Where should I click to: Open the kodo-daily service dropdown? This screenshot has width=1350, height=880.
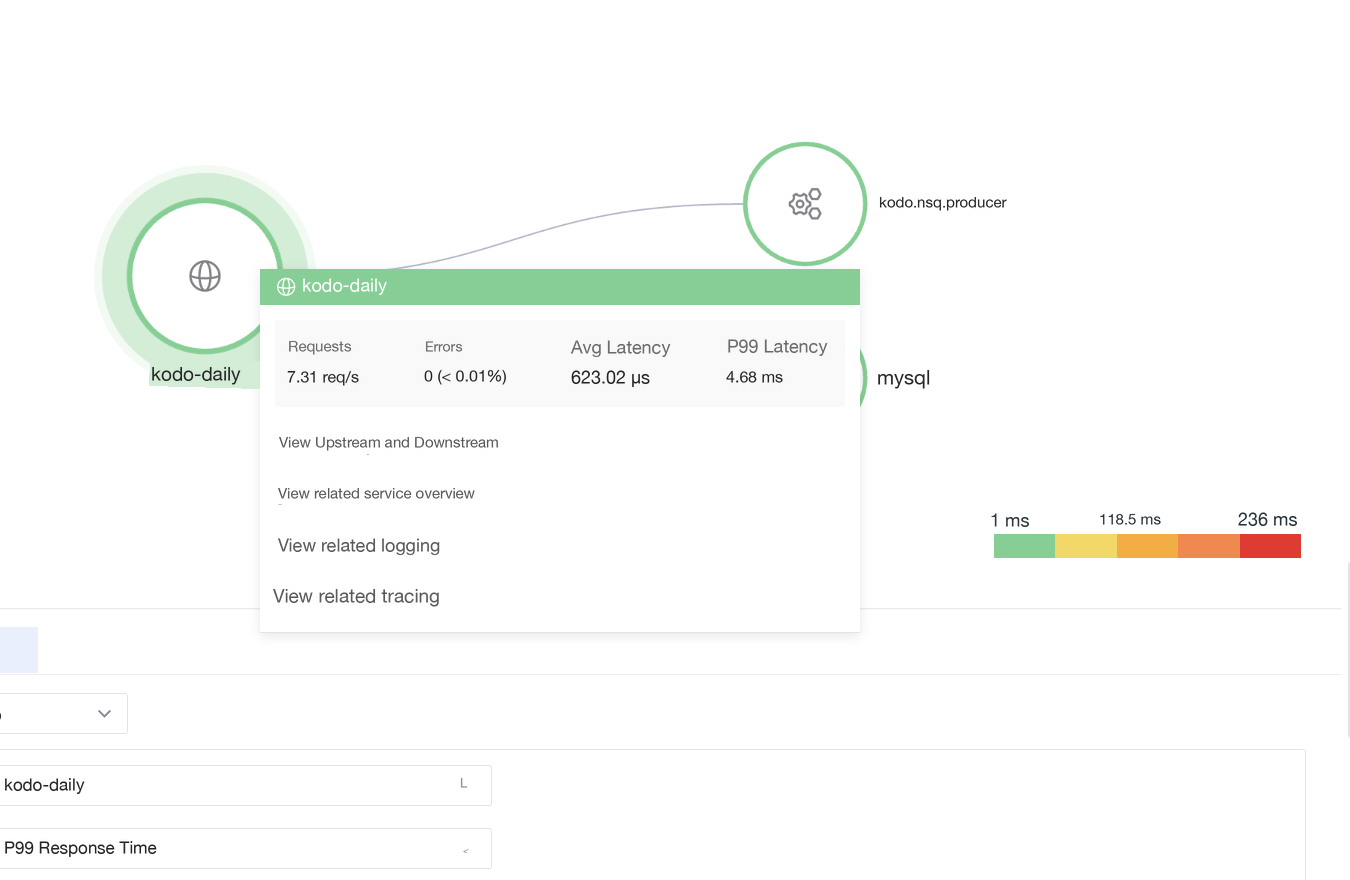click(245, 785)
